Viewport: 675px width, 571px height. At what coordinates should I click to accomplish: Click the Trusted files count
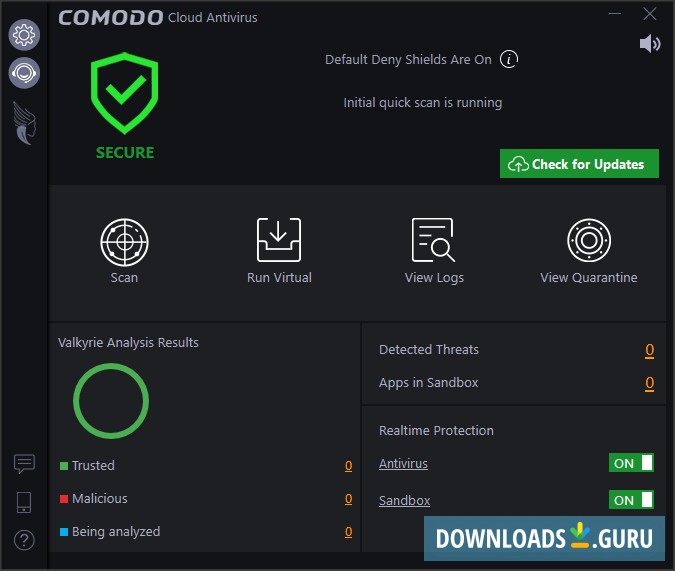click(x=349, y=466)
